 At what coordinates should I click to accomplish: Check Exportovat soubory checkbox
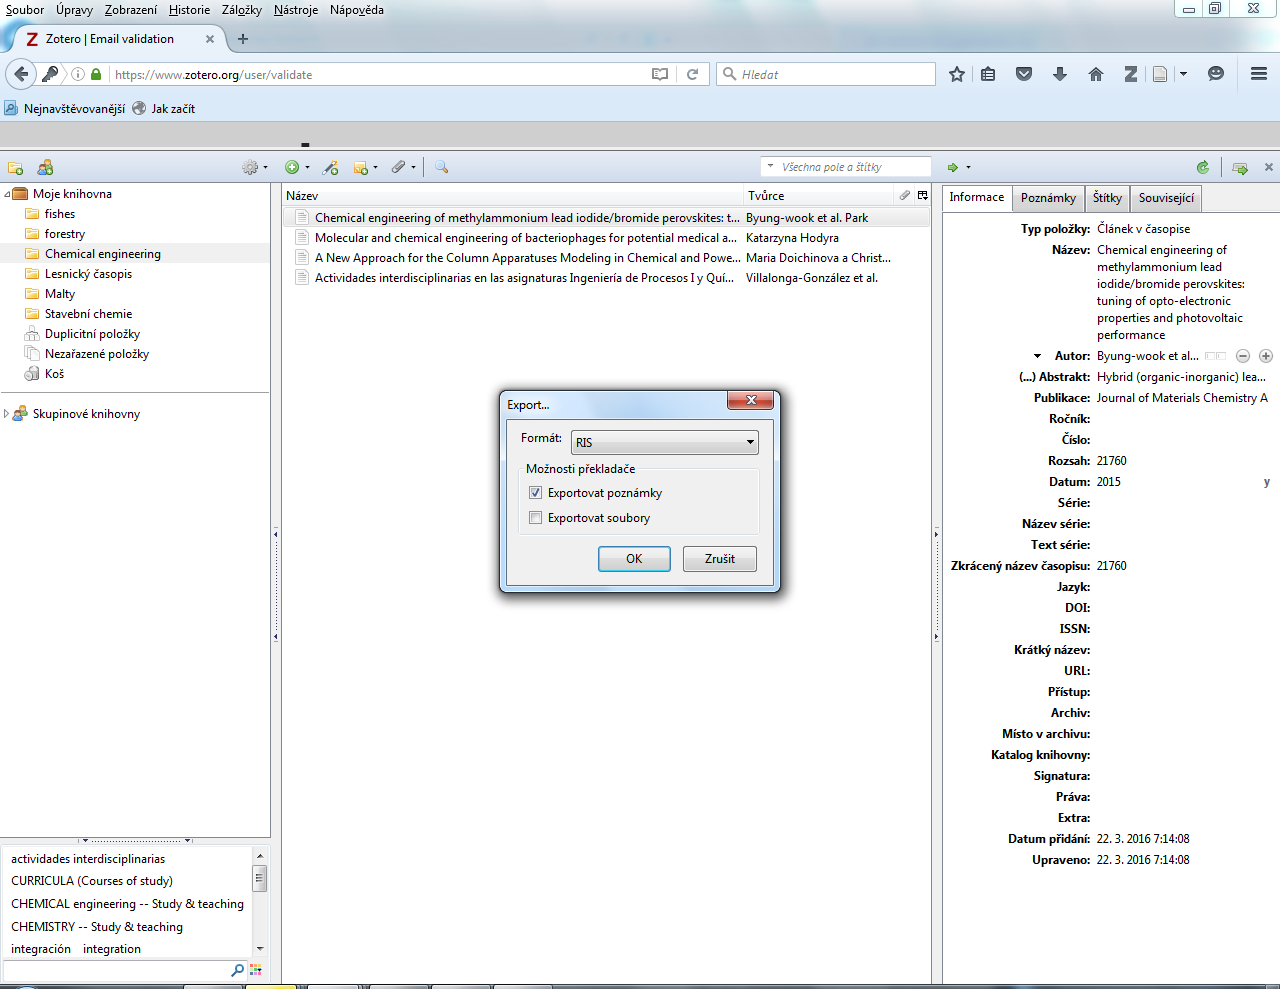point(536,518)
